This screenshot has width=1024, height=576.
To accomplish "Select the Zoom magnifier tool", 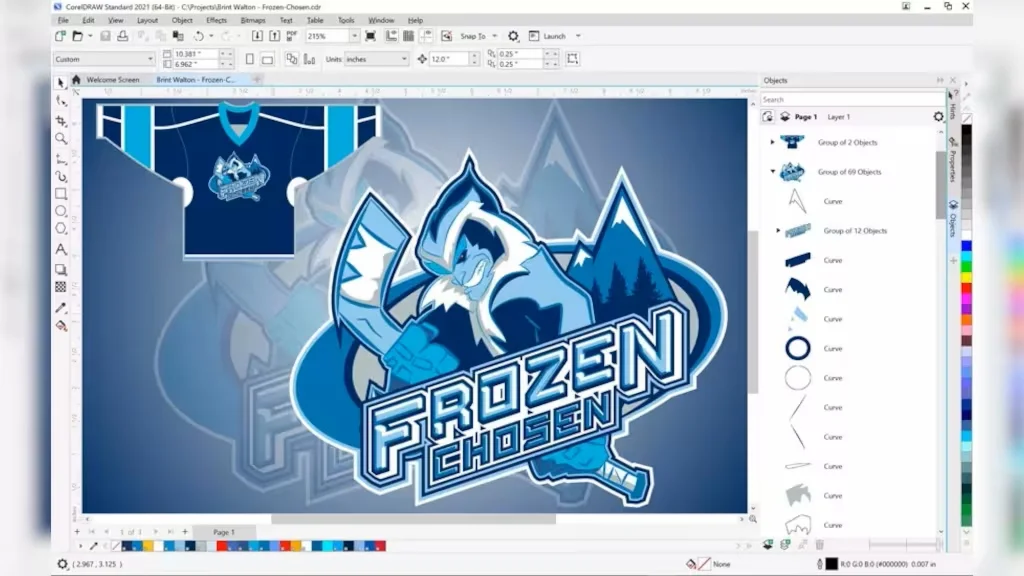I will [x=61, y=138].
